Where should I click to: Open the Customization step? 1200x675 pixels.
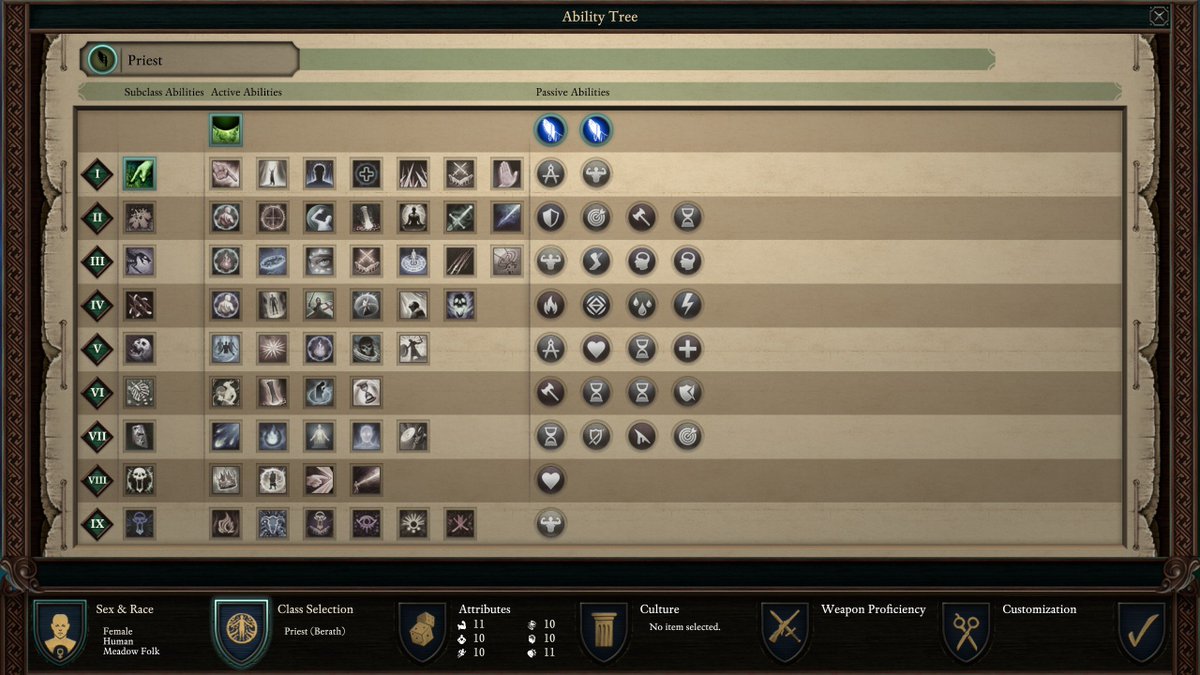point(965,631)
